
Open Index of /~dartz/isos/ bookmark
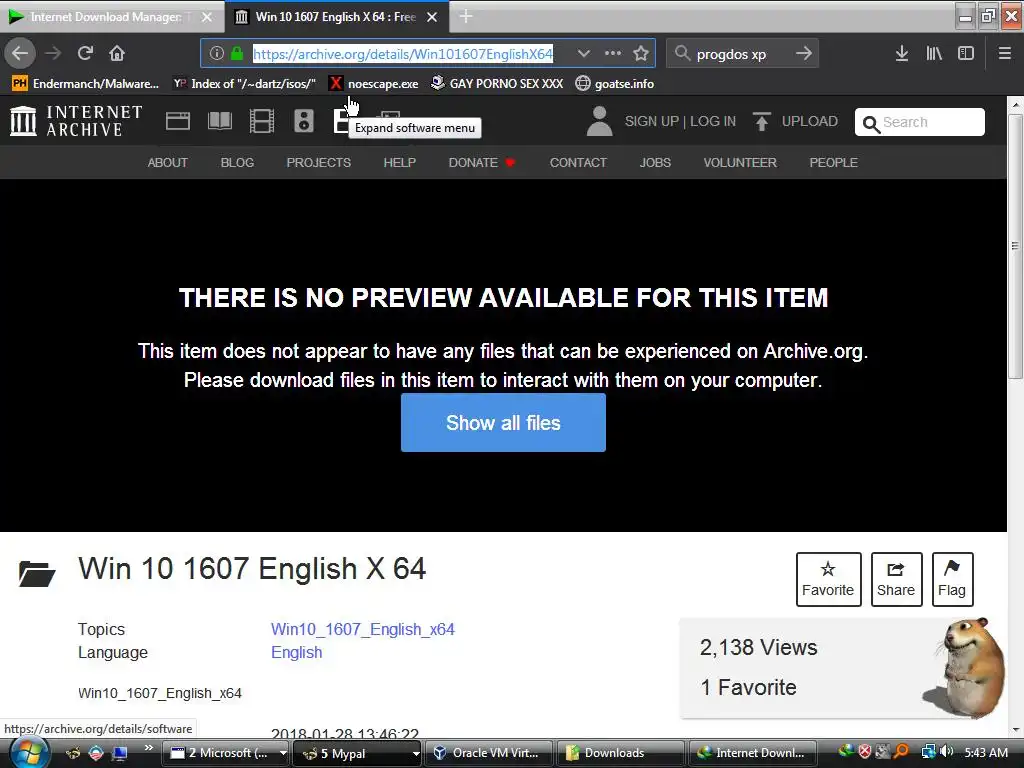pos(245,84)
